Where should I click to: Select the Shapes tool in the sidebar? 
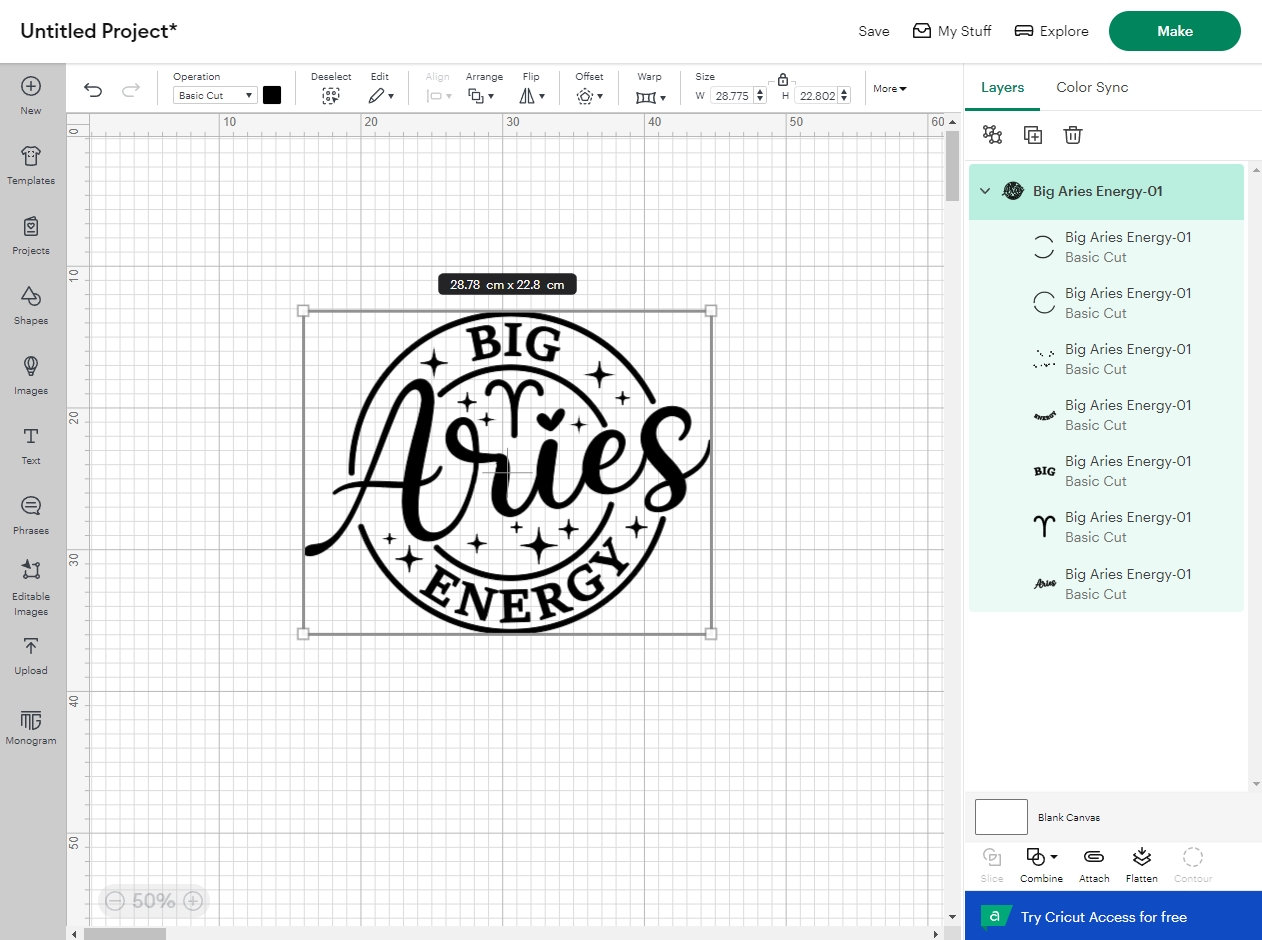coord(30,307)
